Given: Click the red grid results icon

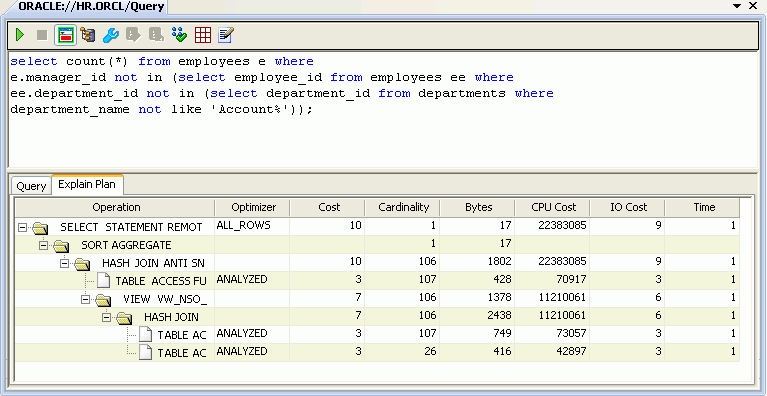Looking at the screenshot, I should pyautogui.click(x=203, y=35).
